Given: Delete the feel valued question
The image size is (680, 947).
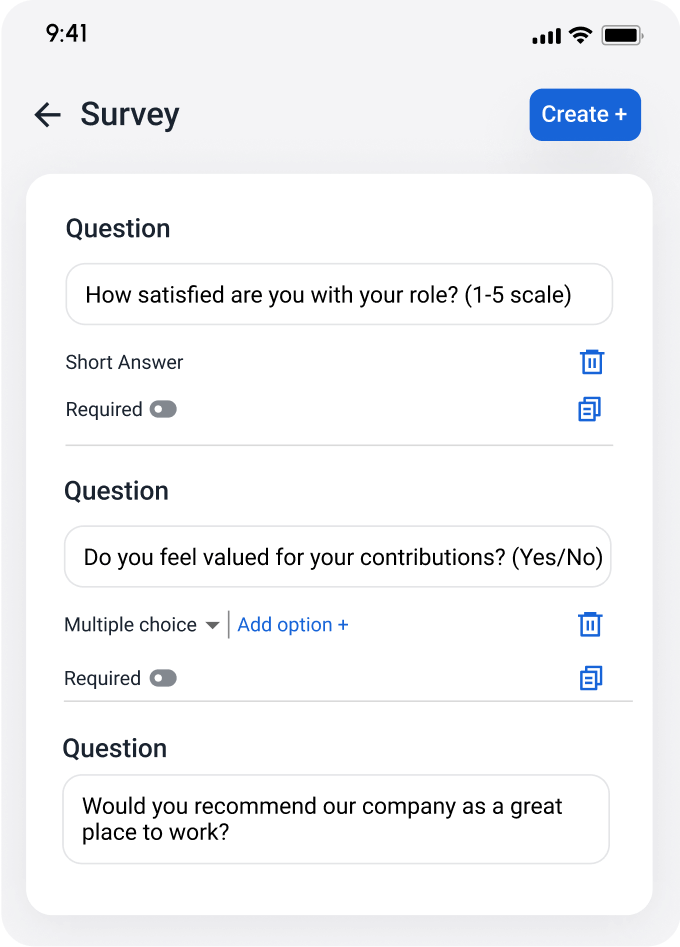Looking at the screenshot, I should click(590, 625).
